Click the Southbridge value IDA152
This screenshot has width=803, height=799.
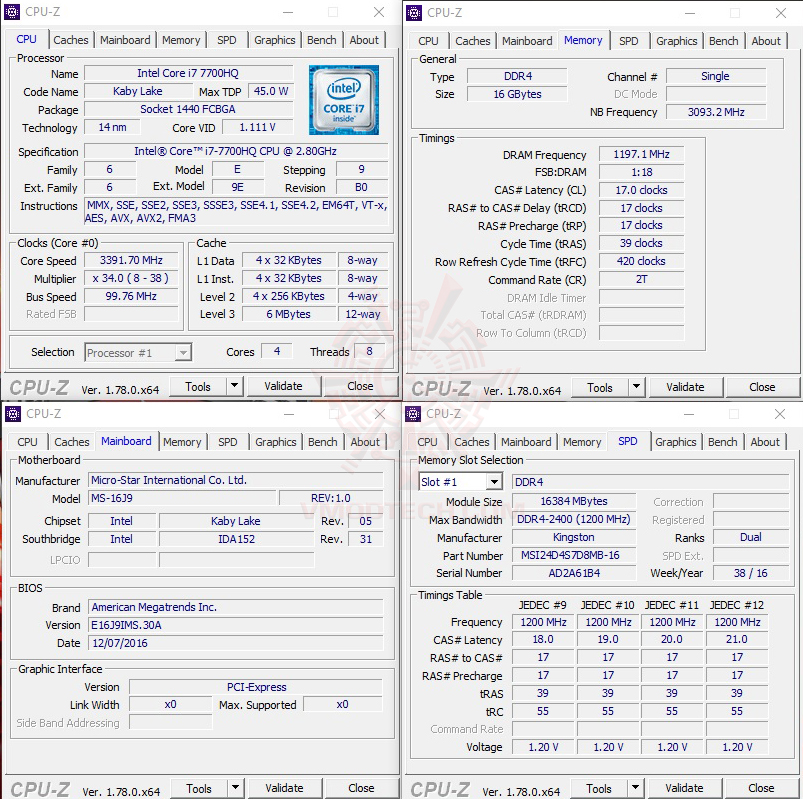[x=236, y=539]
